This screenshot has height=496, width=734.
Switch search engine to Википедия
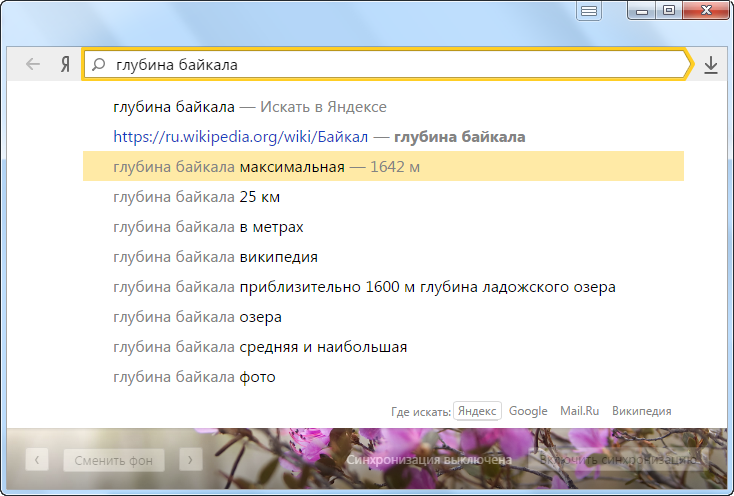coord(641,411)
